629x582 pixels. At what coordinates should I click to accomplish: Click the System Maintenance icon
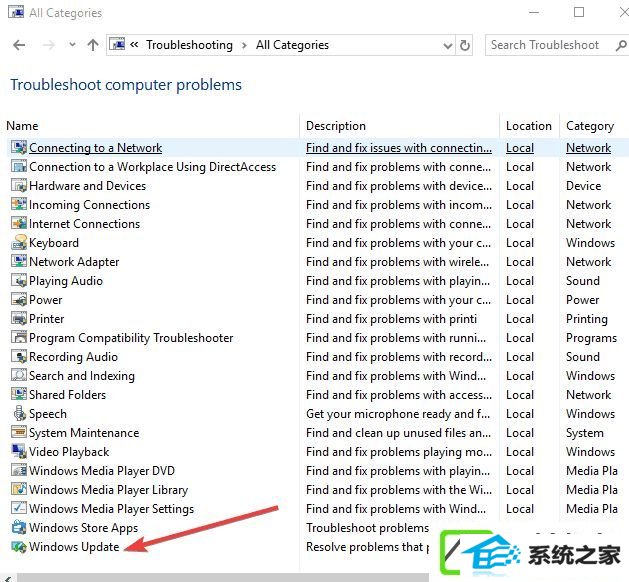(x=19, y=432)
